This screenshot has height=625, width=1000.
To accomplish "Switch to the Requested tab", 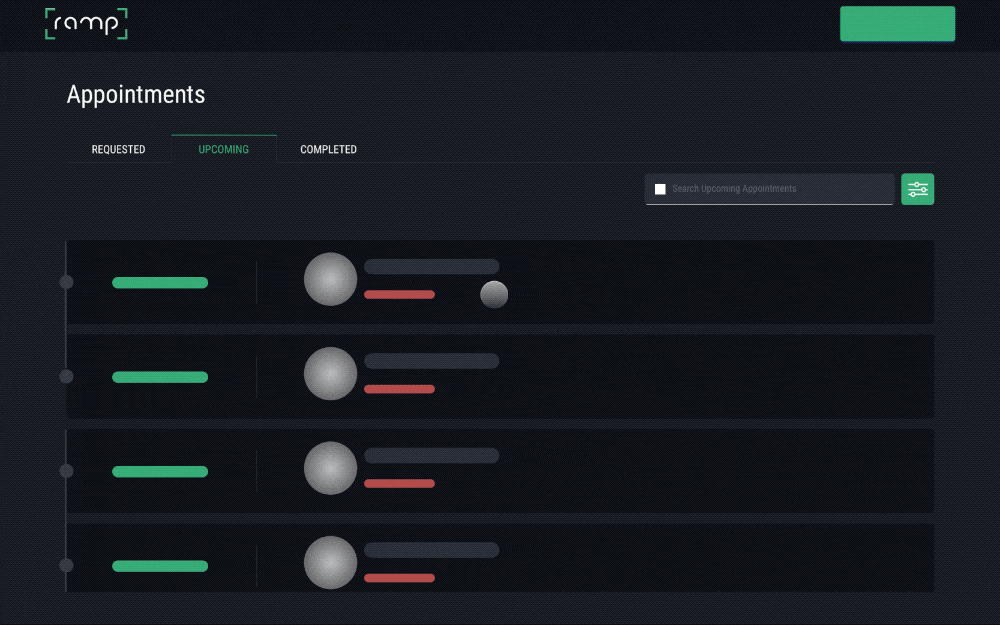I will point(118,149).
